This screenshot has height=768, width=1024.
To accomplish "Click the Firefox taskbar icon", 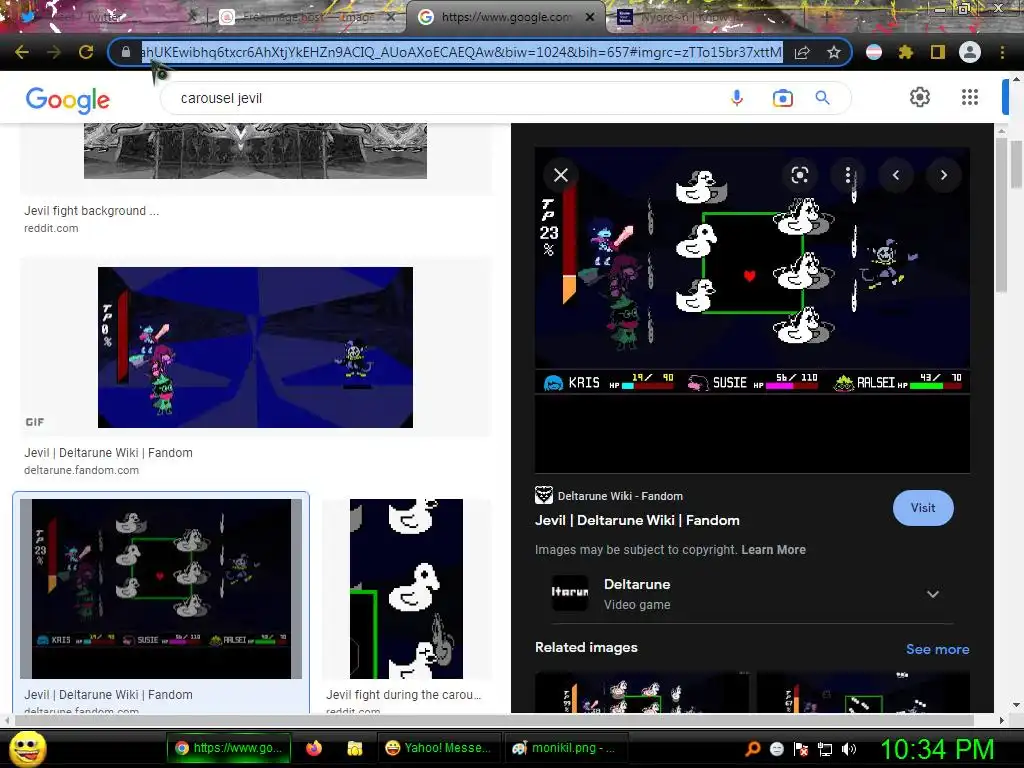I will pos(314,748).
